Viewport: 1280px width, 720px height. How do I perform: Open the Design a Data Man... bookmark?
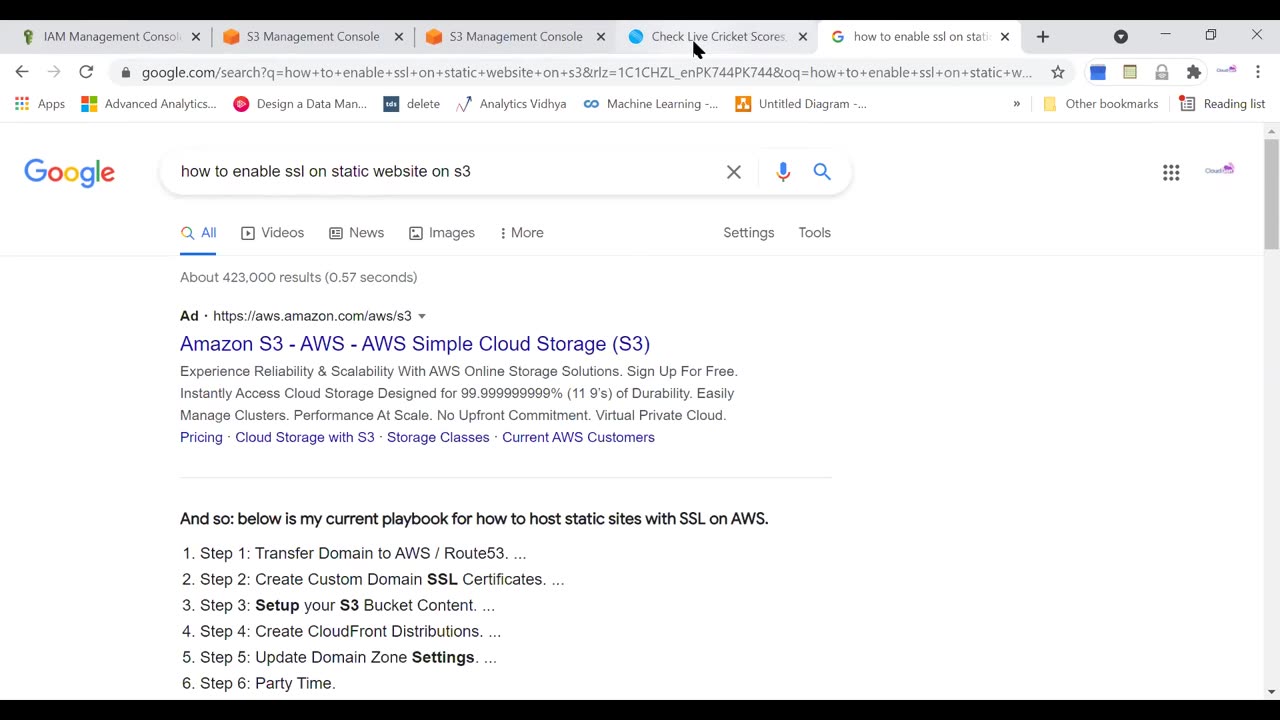(x=300, y=104)
